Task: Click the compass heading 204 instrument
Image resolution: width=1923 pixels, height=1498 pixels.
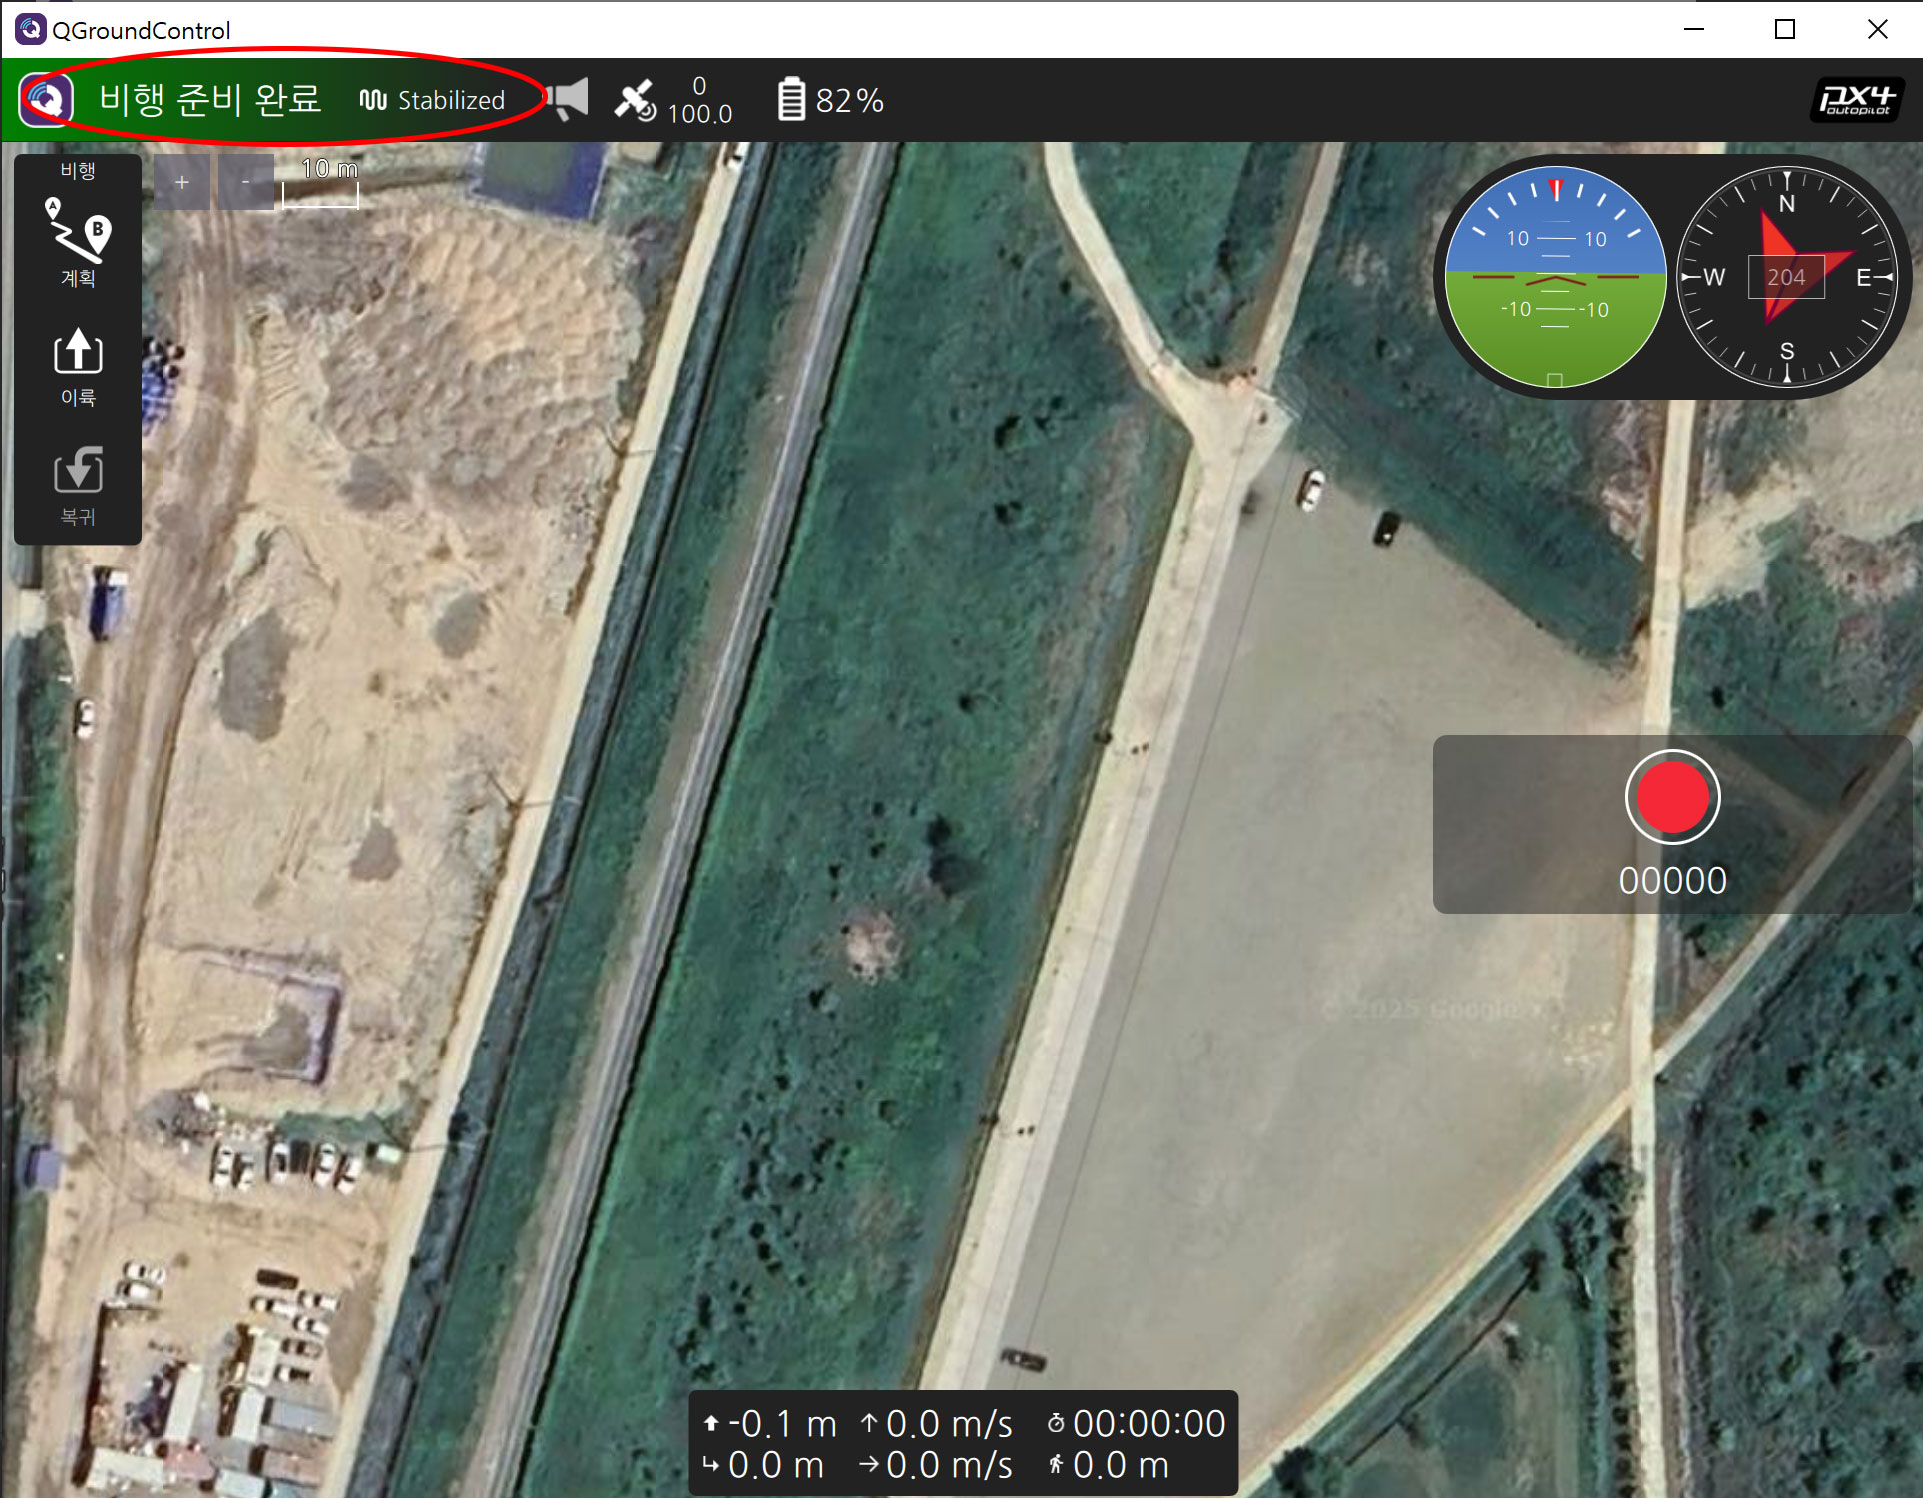Action: point(1786,277)
